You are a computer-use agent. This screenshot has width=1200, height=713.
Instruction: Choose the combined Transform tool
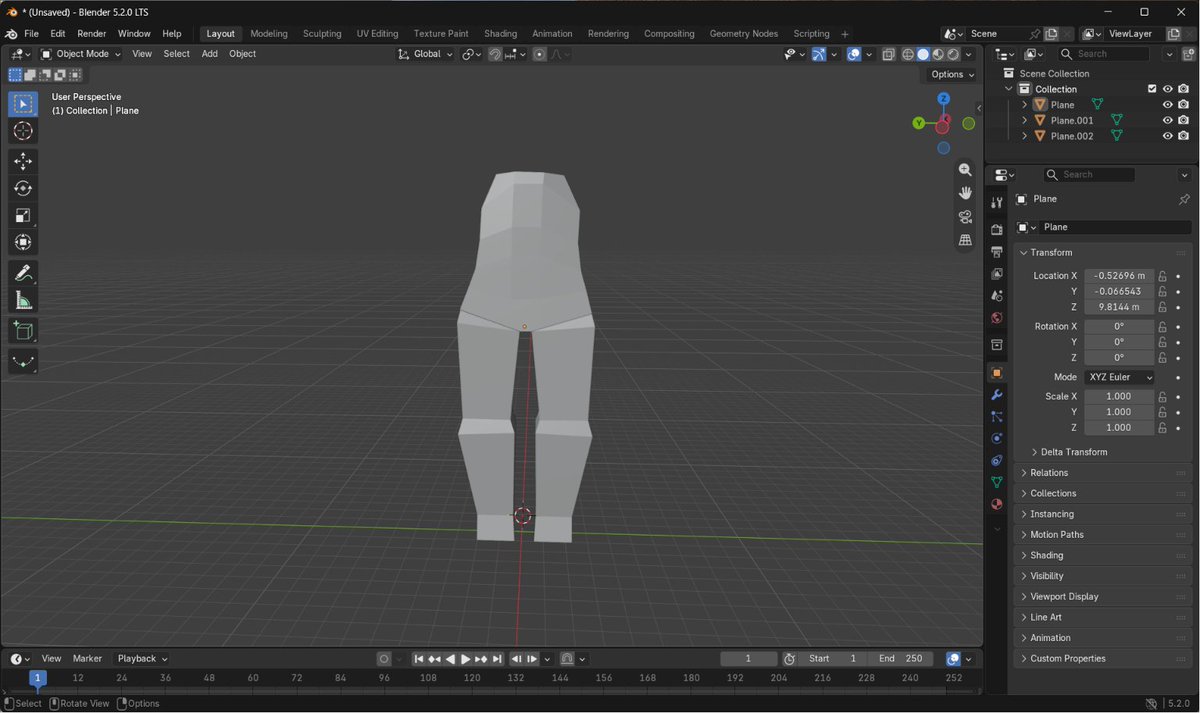pyautogui.click(x=23, y=242)
